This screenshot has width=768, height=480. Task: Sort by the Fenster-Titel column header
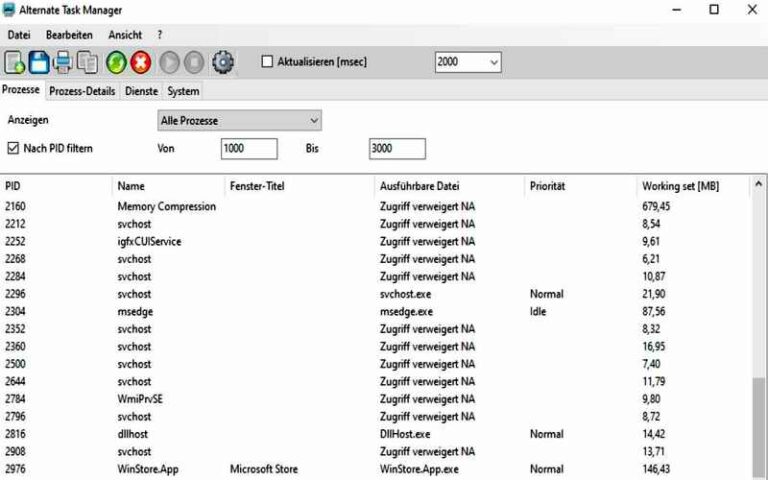299,186
